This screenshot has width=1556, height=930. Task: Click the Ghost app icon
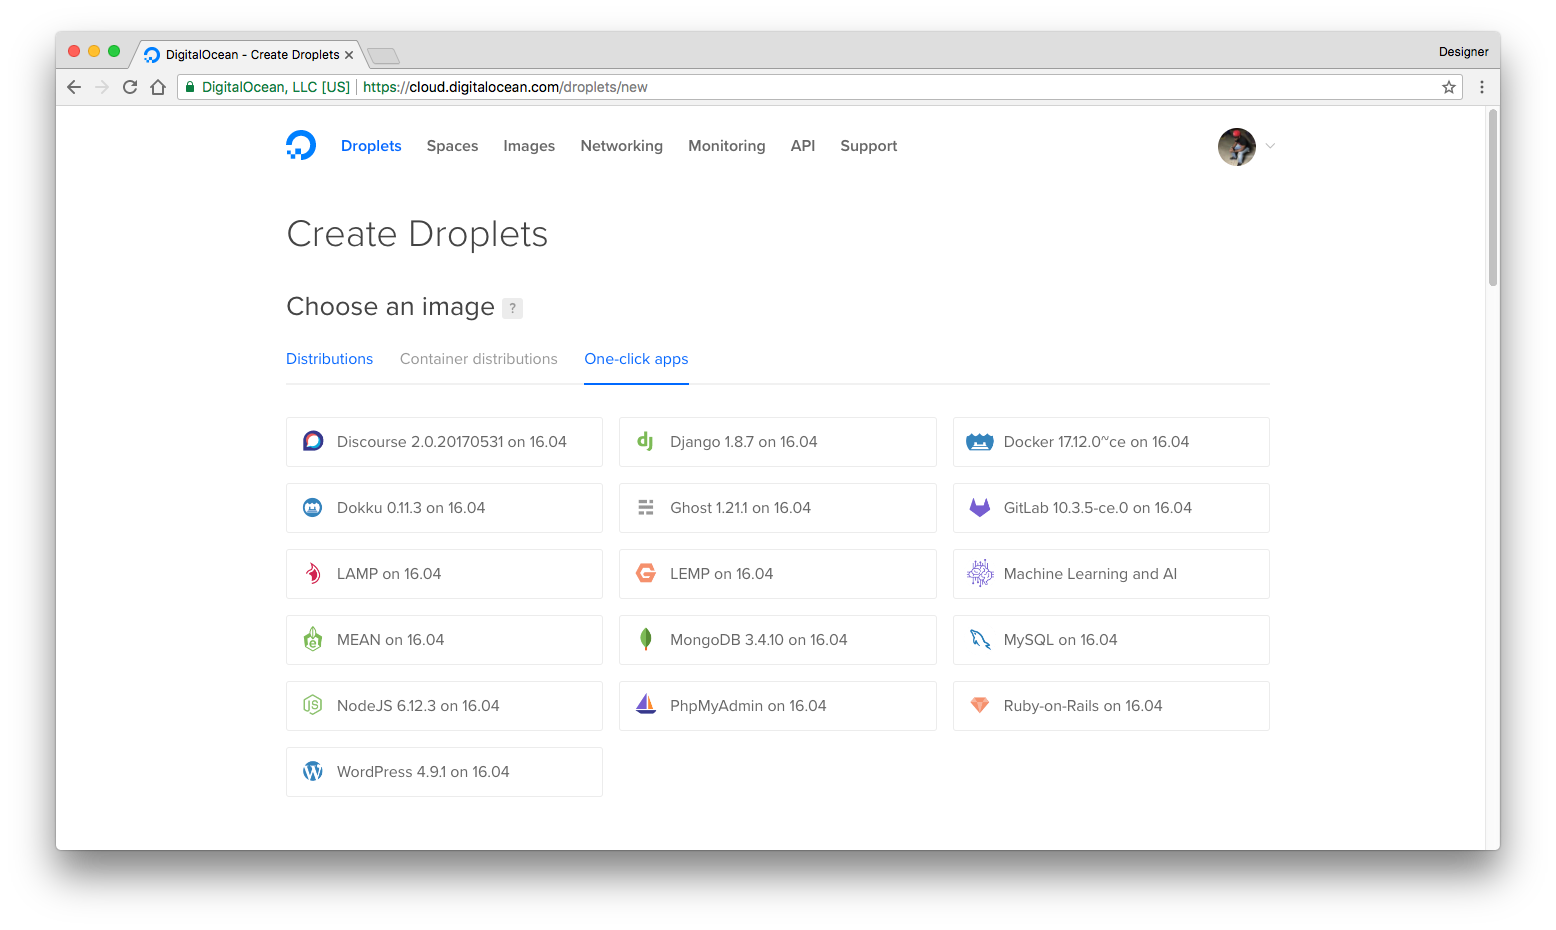click(646, 507)
